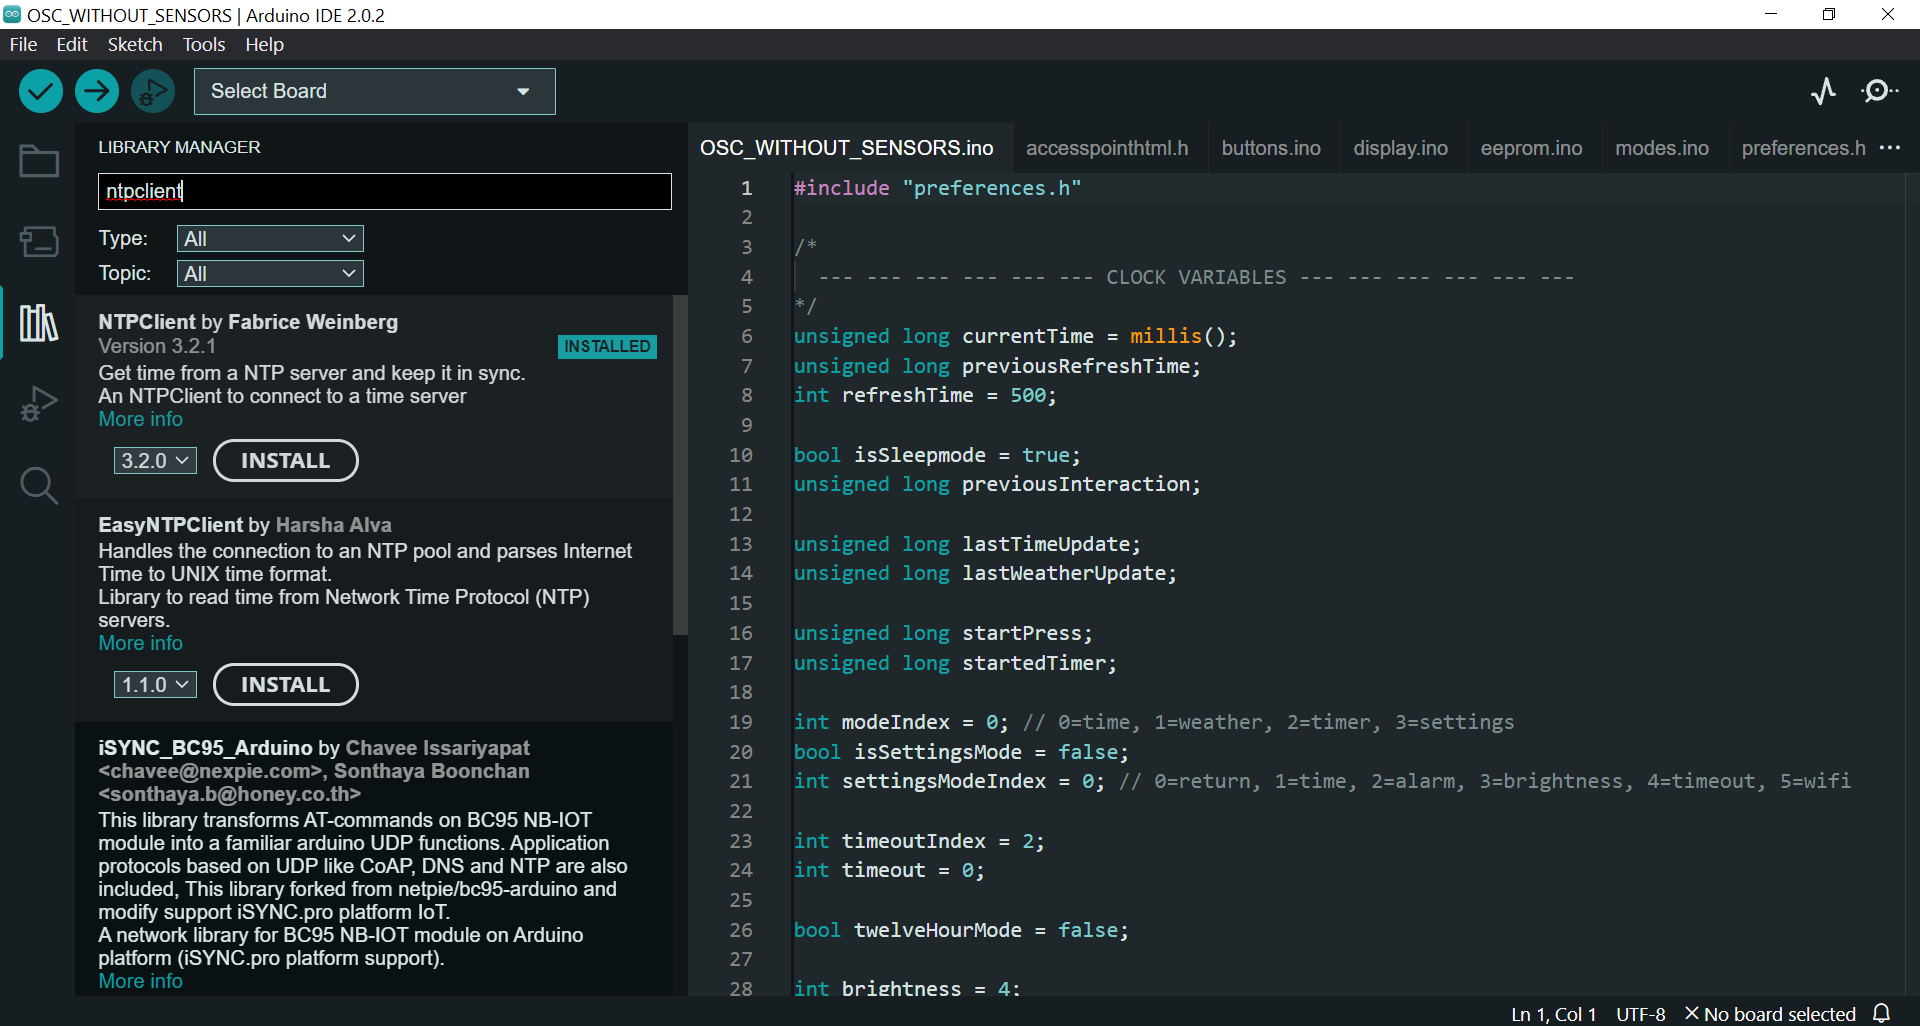Open Boards Manager from the sidebar
Viewport: 1920px width, 1026px height.
pos(39,241)
